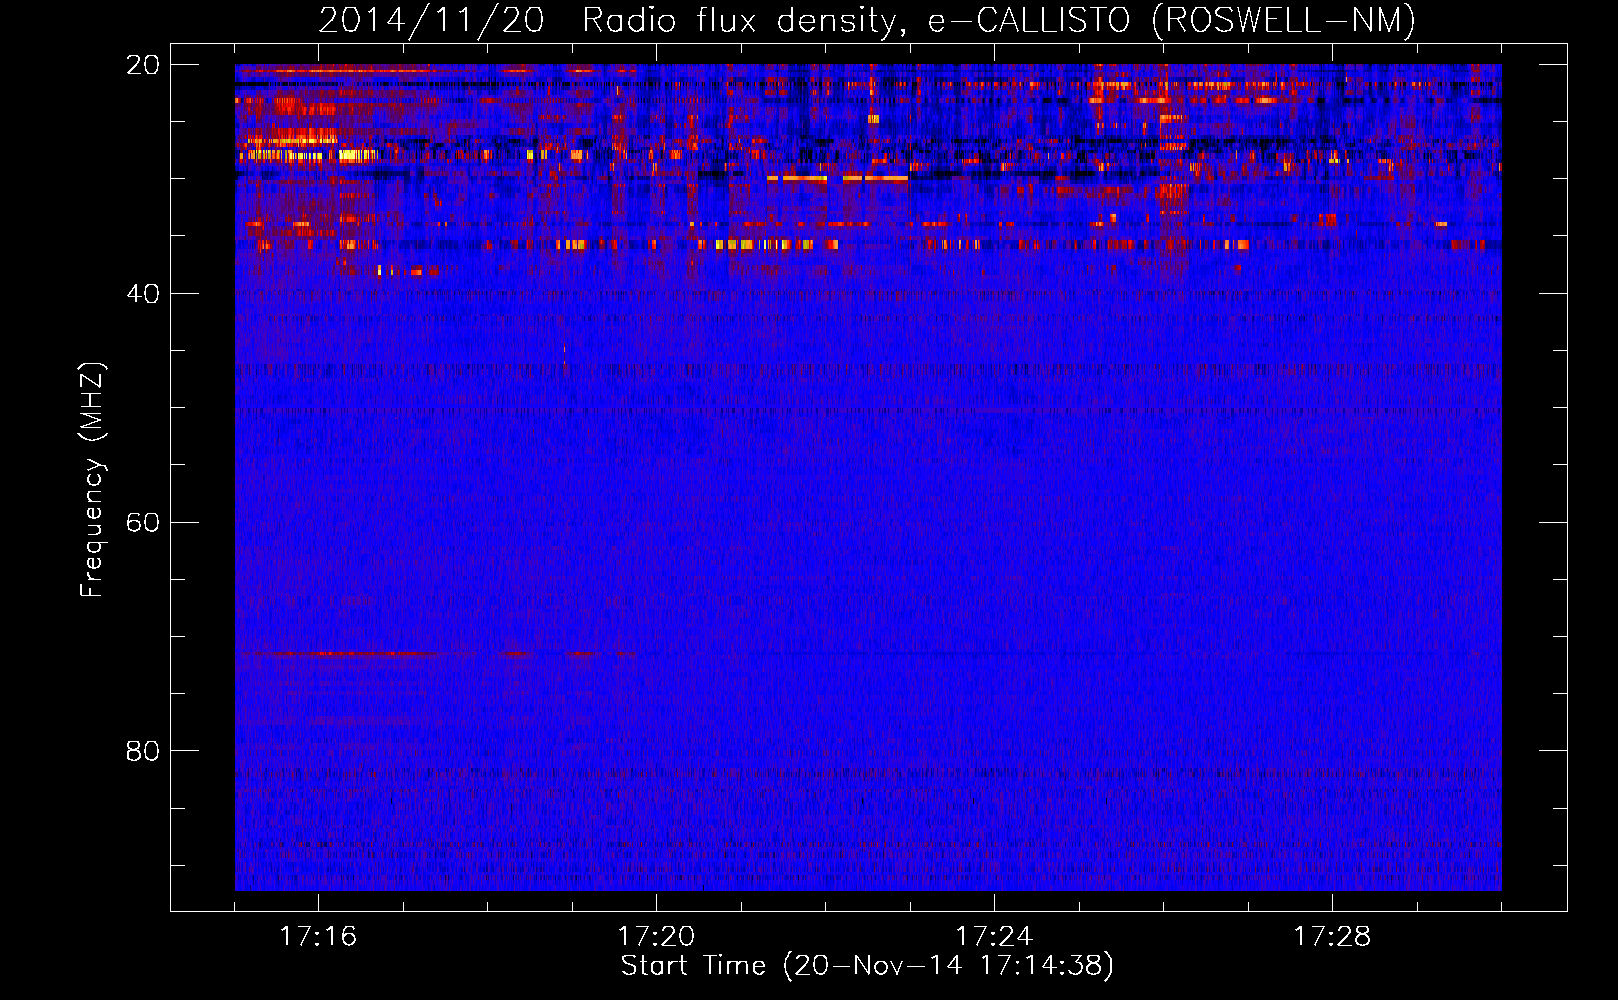
Task: Click the 60 frequency tick label
Action: pos(143,522)
